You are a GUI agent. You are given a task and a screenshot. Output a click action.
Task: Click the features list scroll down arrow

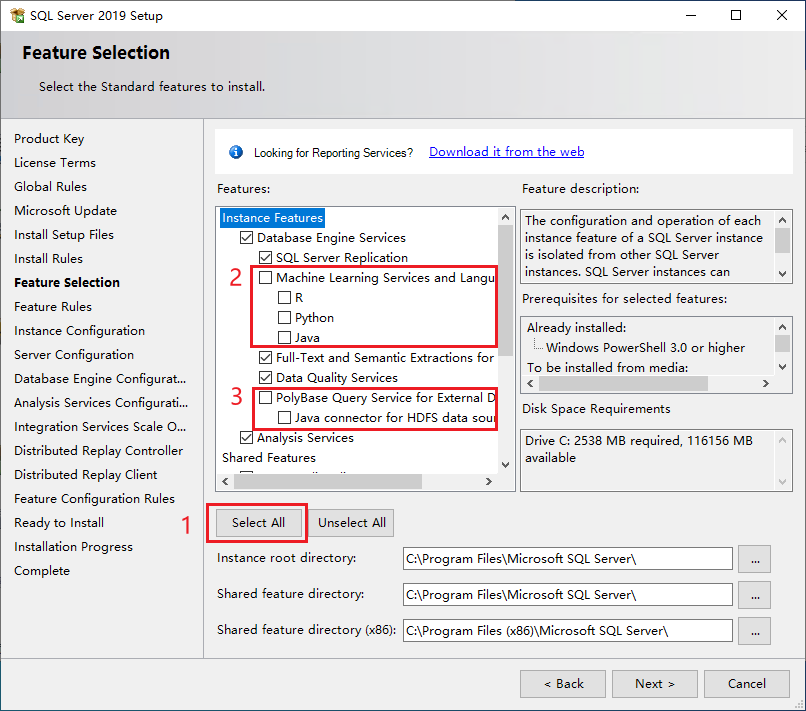point(506,465)
